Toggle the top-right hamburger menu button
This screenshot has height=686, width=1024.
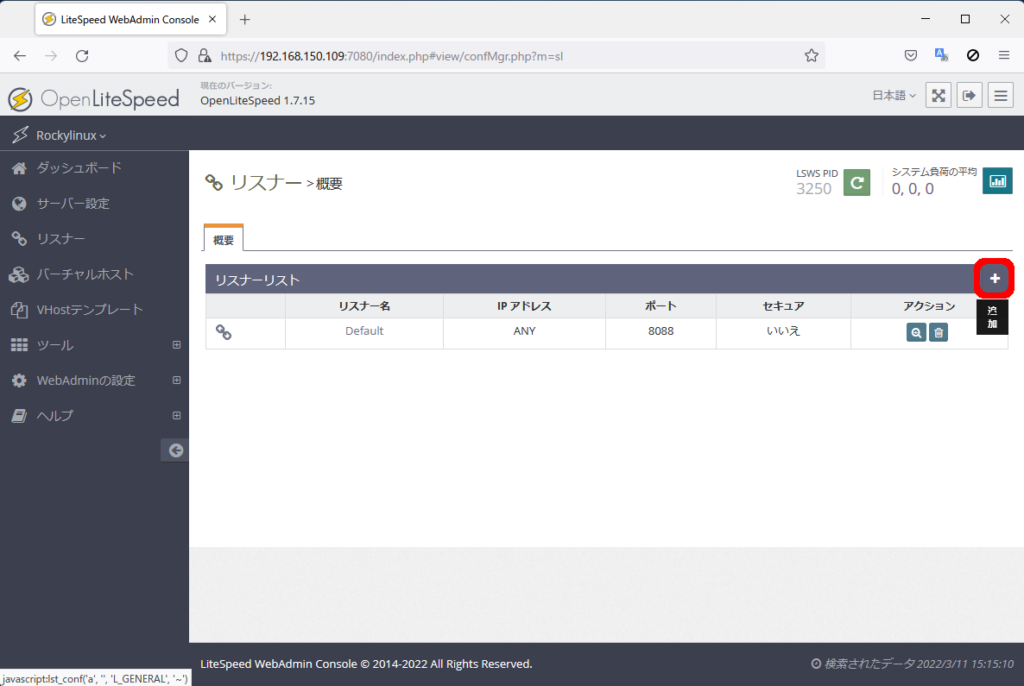1000,95
